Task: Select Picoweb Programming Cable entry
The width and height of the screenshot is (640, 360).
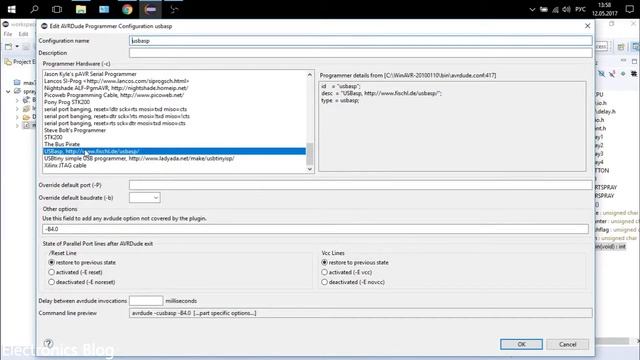Action: click(x=114, y=95)
